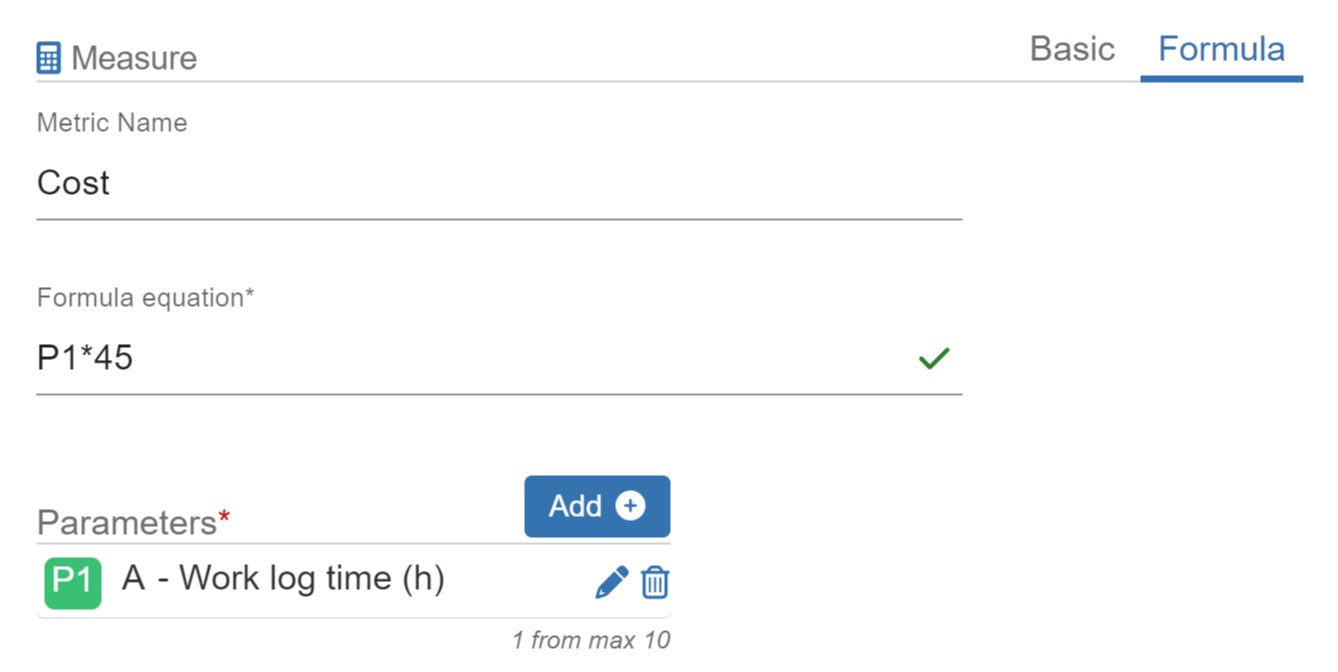This screenshot has height=672, width=1338.
Task: Click the asterisk after Formula equation label
Action: (x=250, y=296)
